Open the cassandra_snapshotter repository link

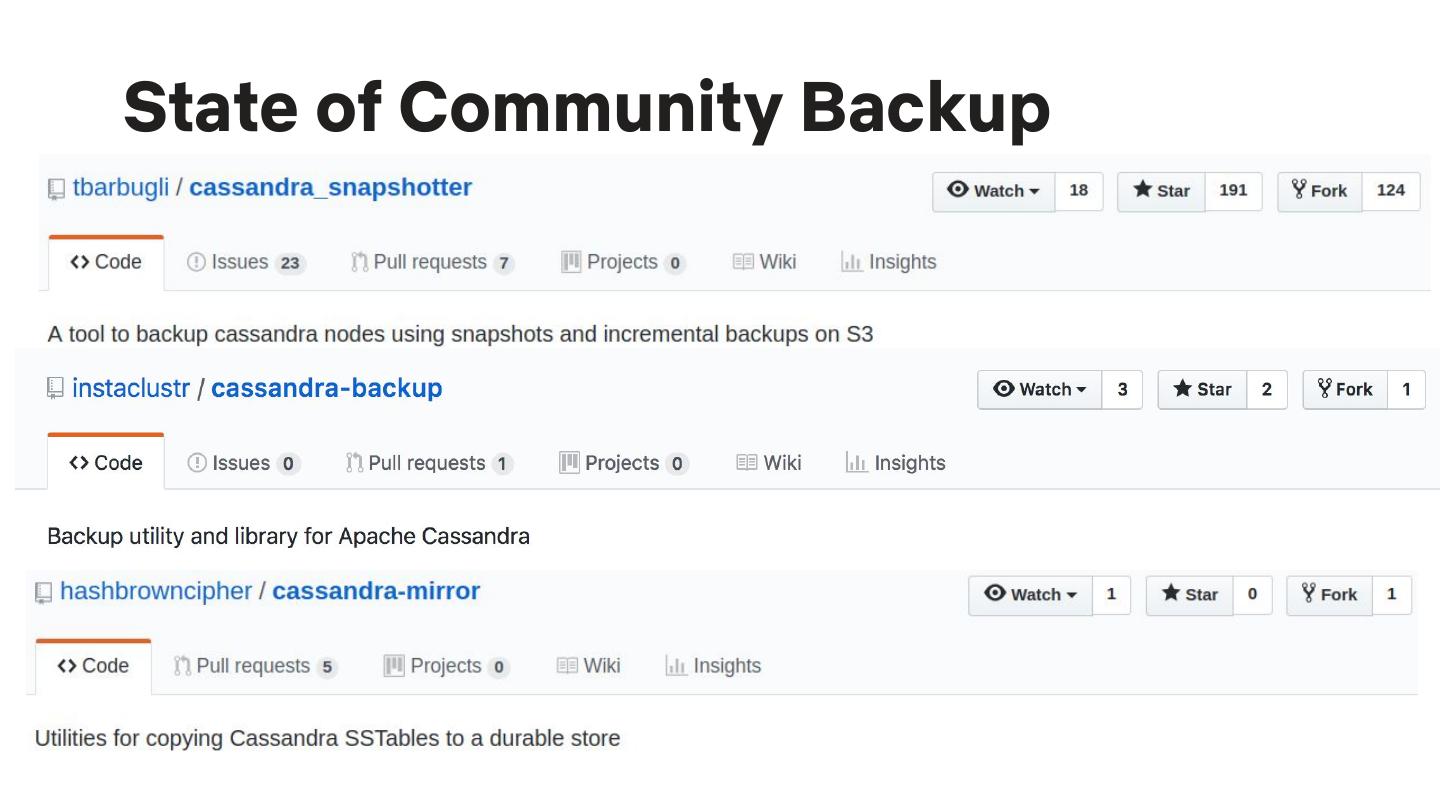[330, 188]
